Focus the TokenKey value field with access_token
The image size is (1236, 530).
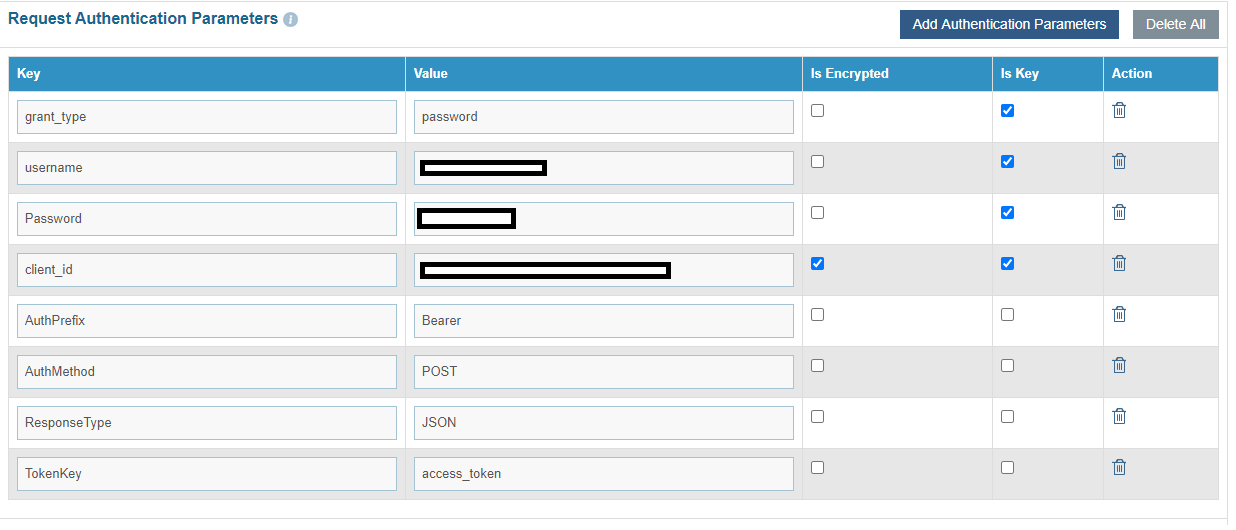(603, 474)
